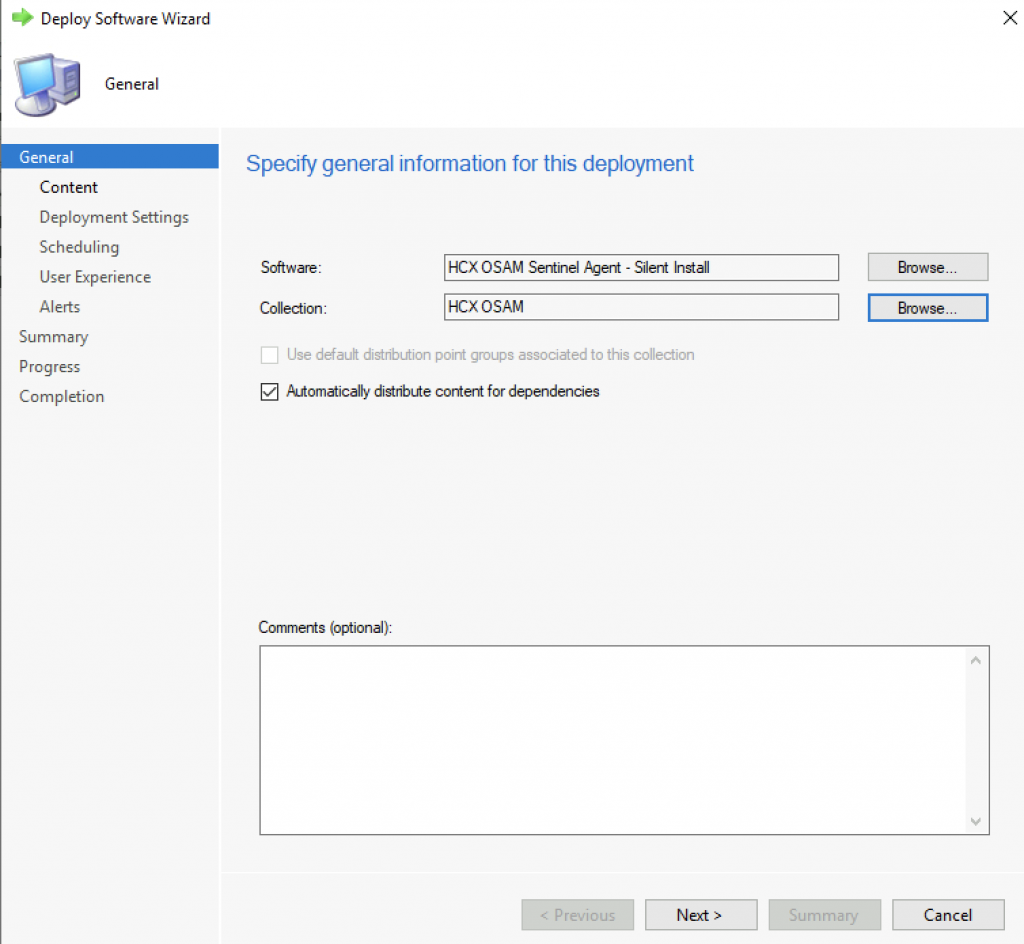This screenshot has width=1024, height=944.
Task: Open the Scheduling step
Action: click(80, 247)
